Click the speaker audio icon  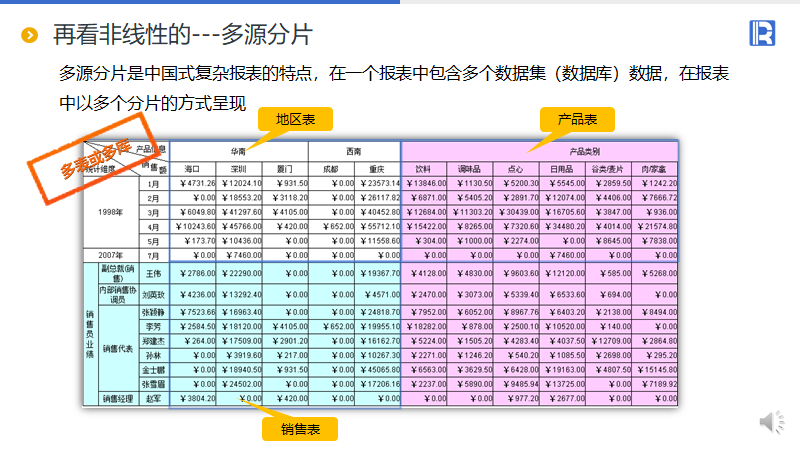(x=772, y=422)
